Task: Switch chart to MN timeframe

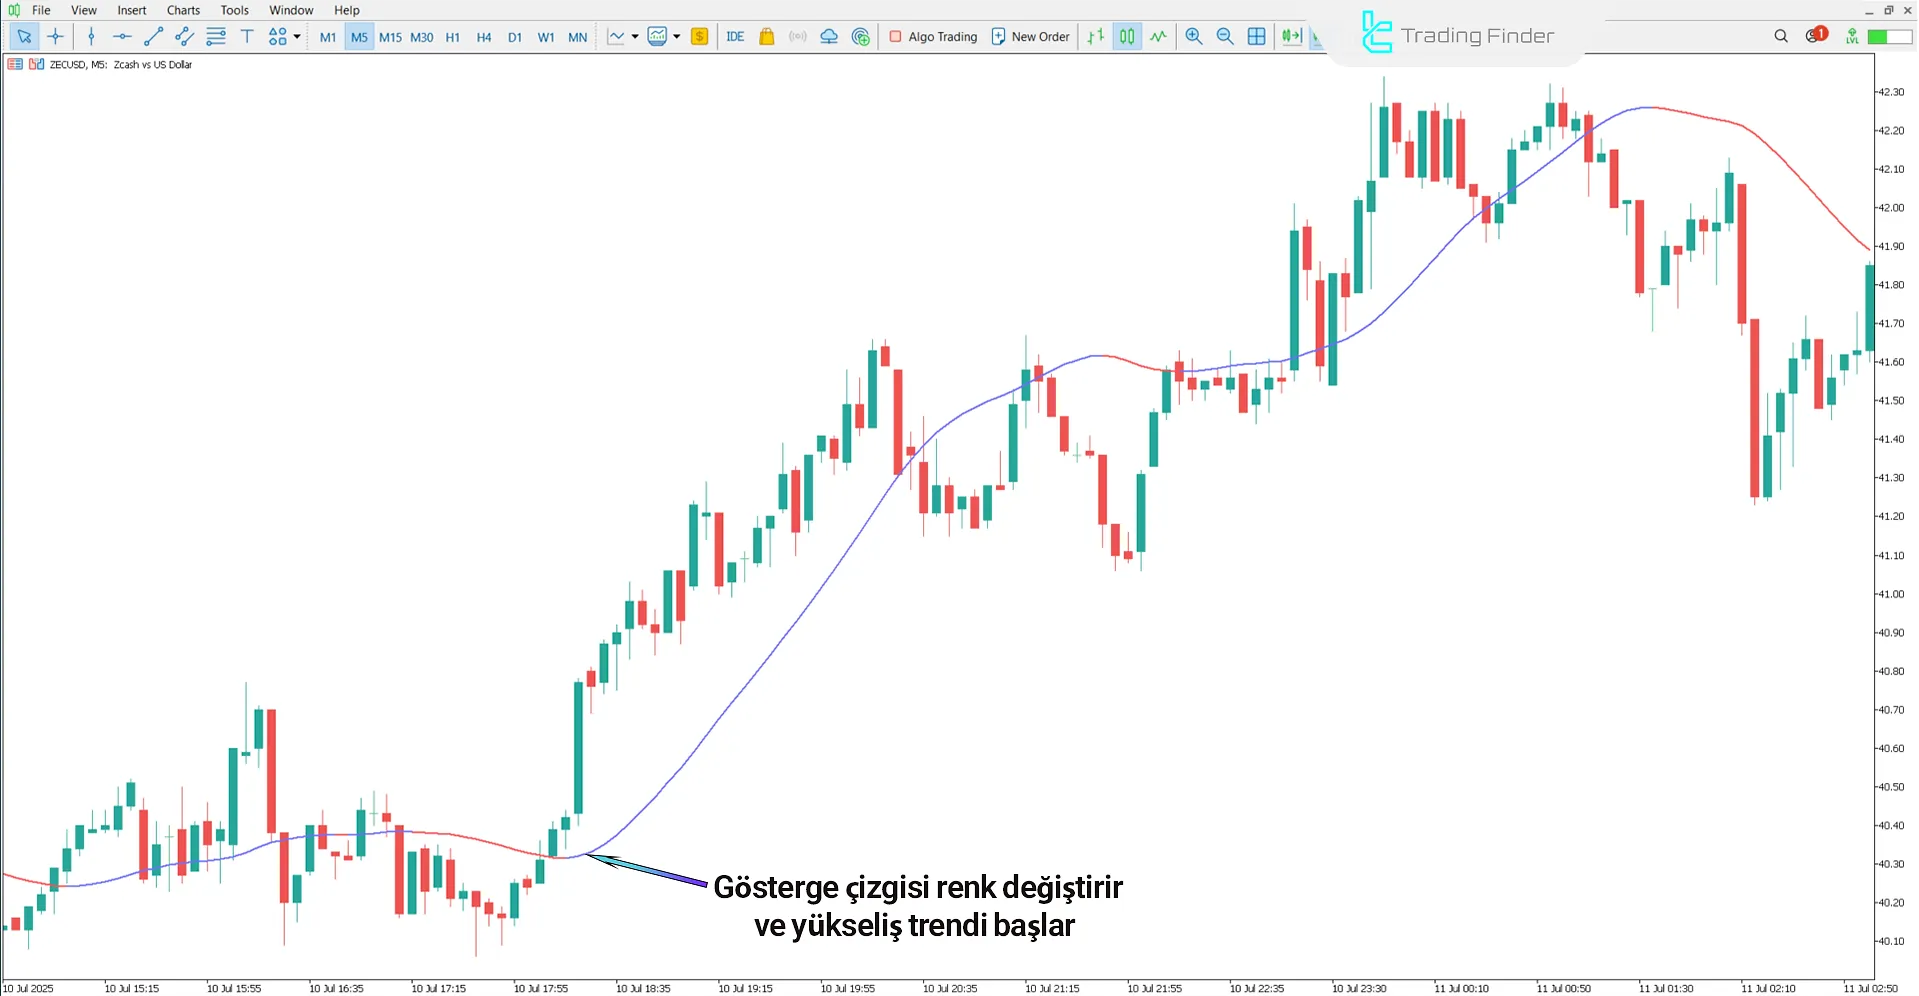Action: click(x=578, y=37)
